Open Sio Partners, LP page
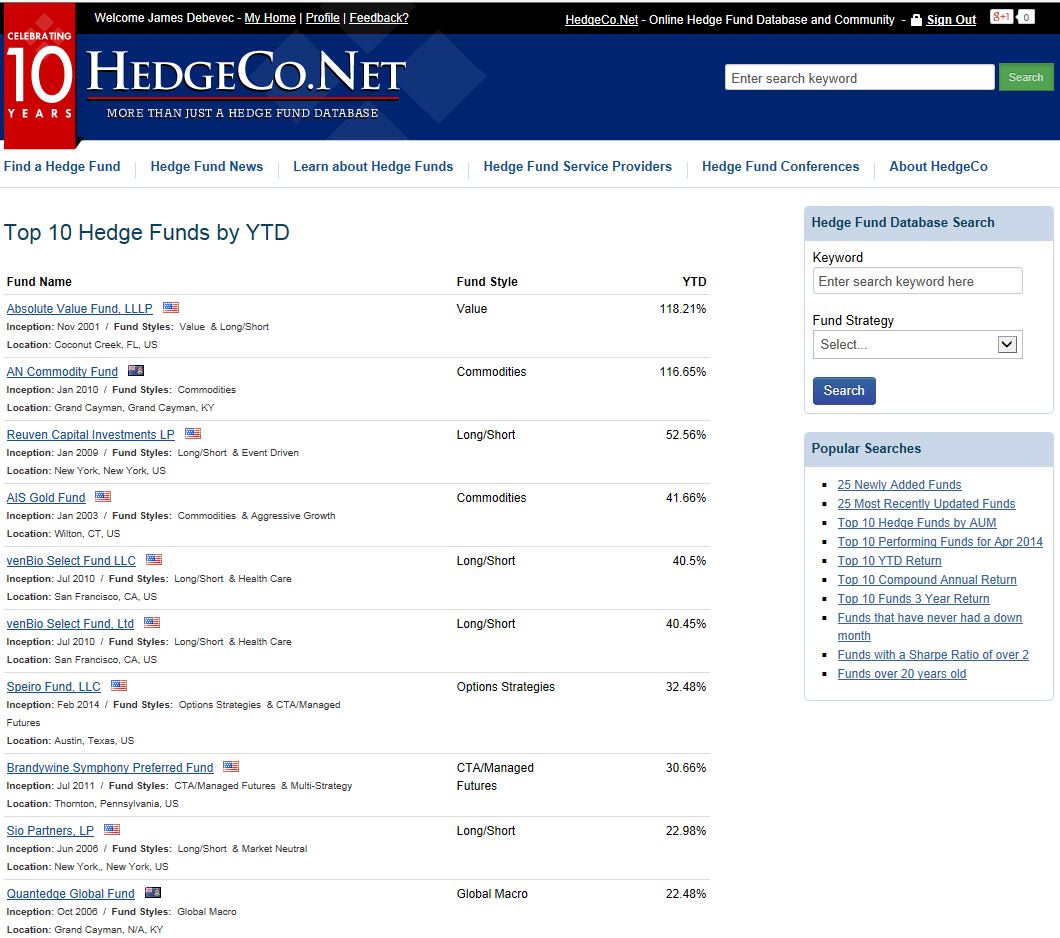 [x=50, y=831]
